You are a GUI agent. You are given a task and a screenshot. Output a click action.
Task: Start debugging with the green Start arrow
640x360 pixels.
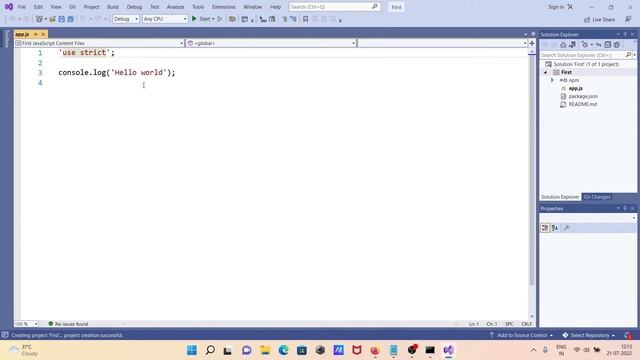(x=194, y=19)
